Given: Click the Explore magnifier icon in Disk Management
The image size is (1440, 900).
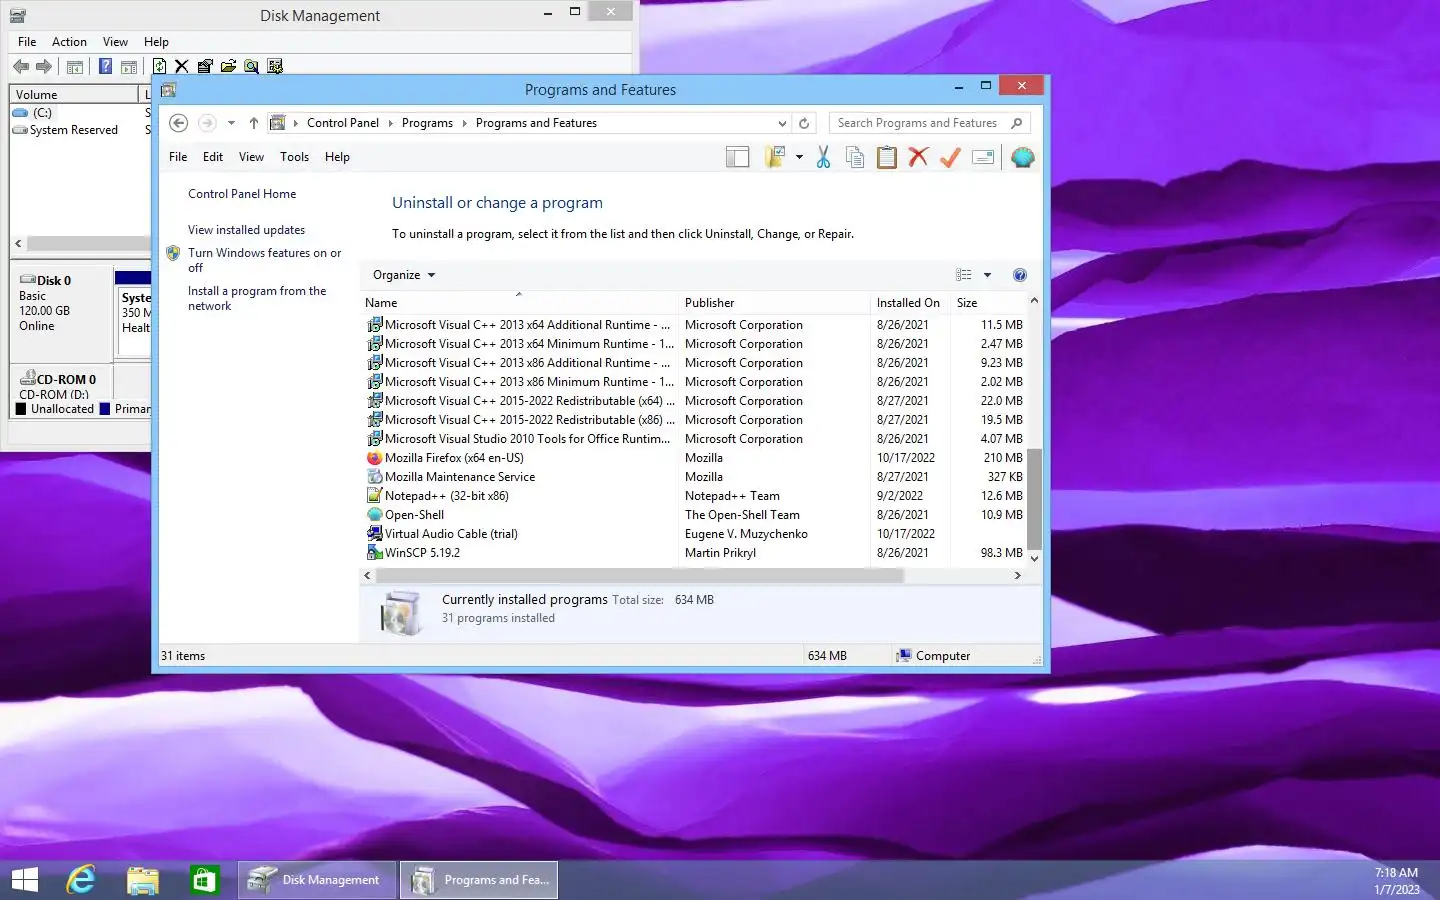Looking at the screenshot, I should click(x=251, y=66).
